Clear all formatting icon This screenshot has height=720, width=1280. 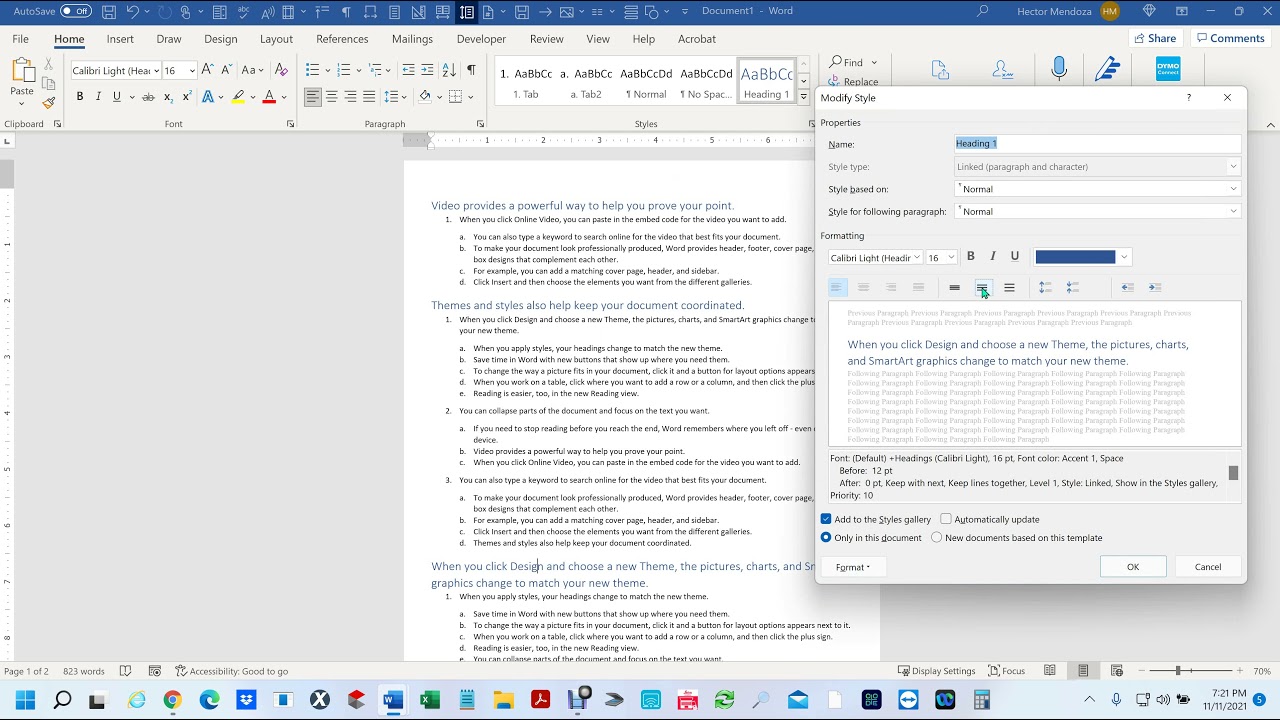pyautogui.click(x=281, y=70)
